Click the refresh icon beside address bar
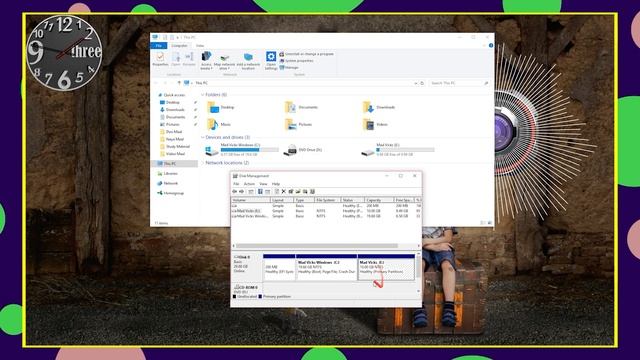 pos(422,83)
